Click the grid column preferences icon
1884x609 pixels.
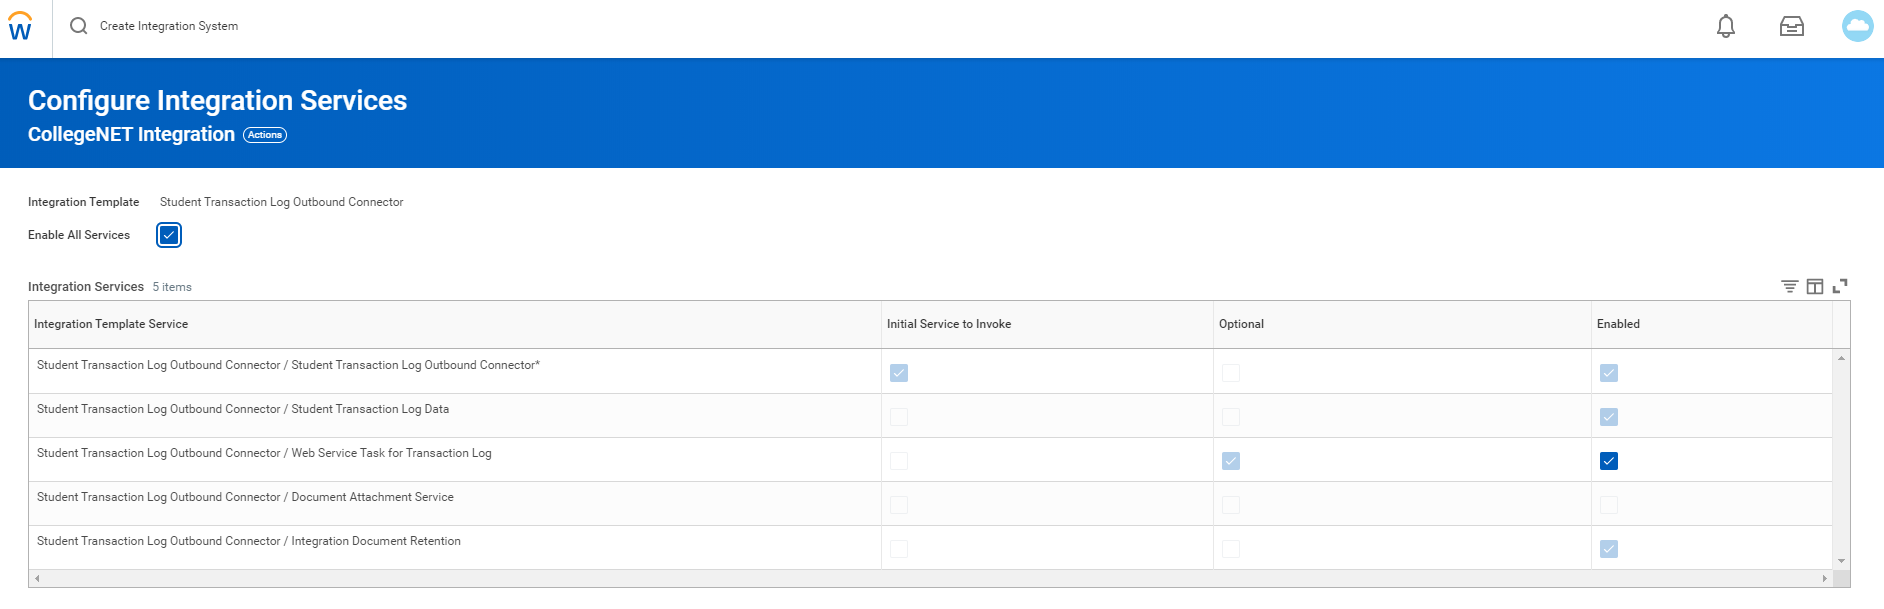coord(1815,287)
